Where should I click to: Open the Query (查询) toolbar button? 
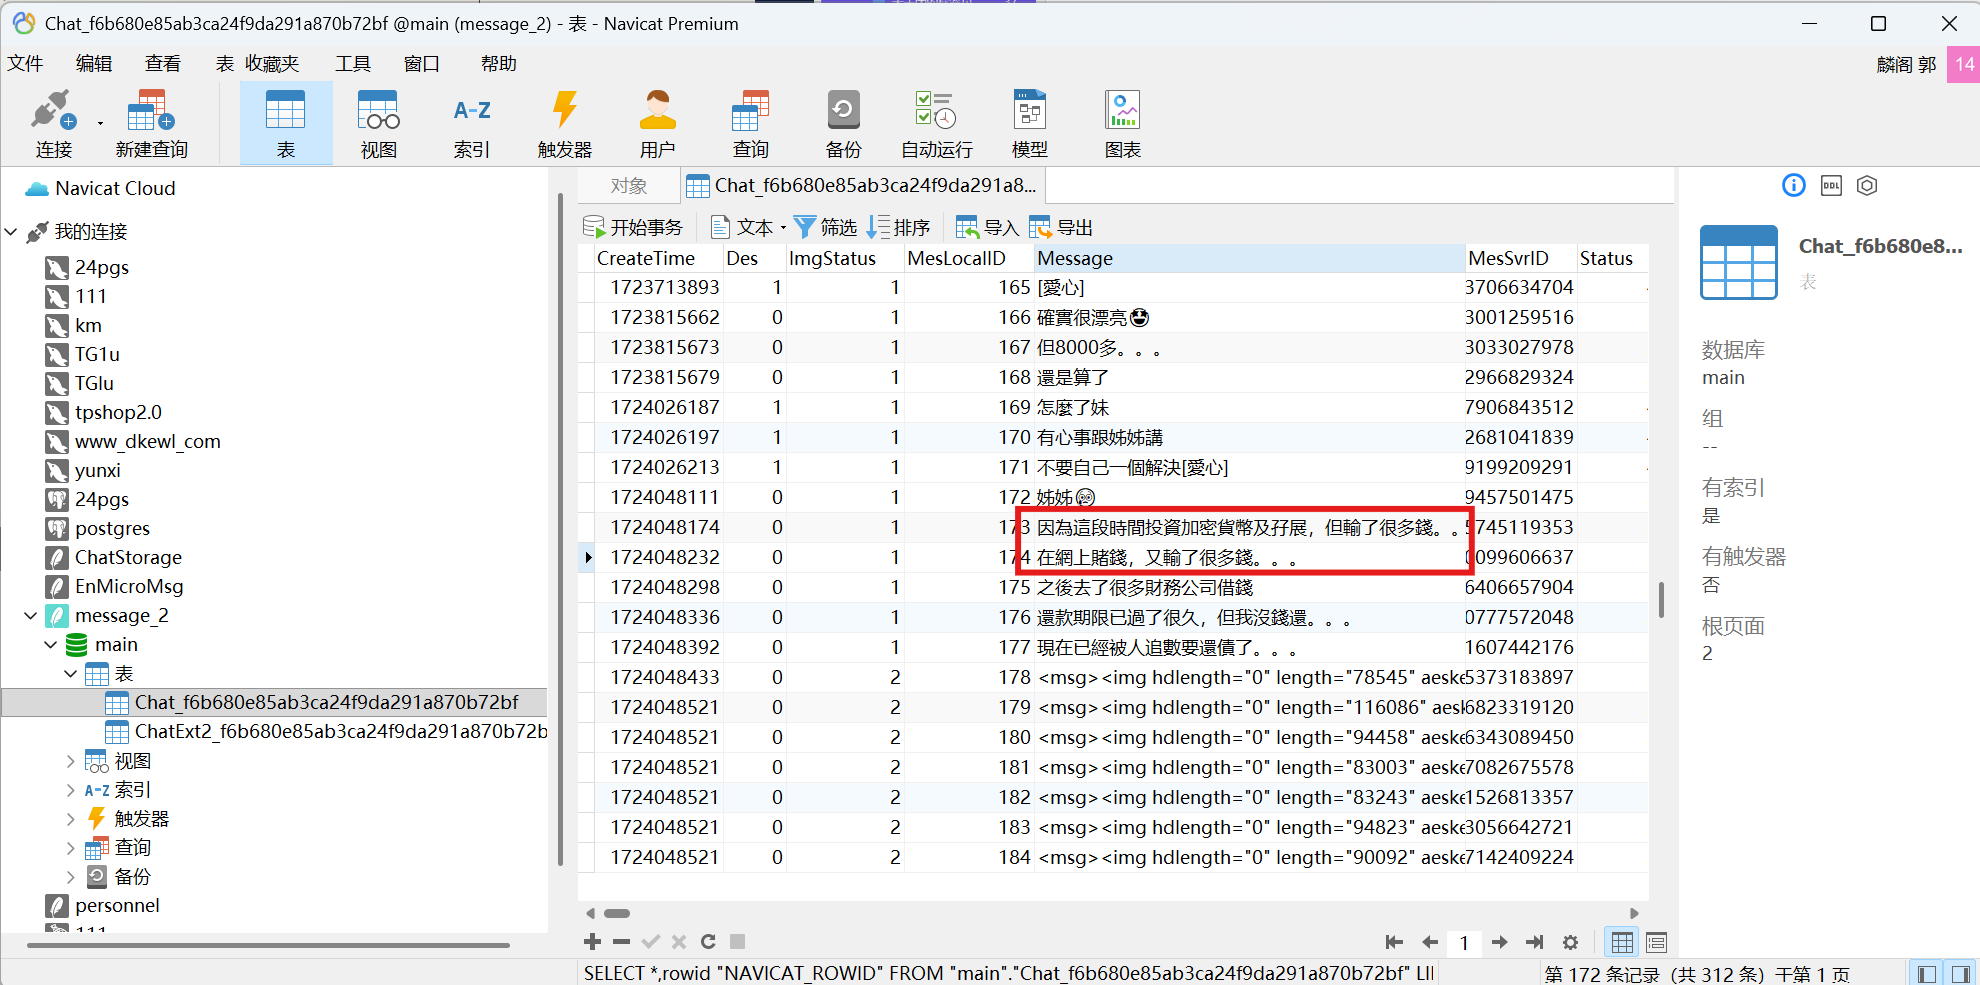click(x=751, y=123)
